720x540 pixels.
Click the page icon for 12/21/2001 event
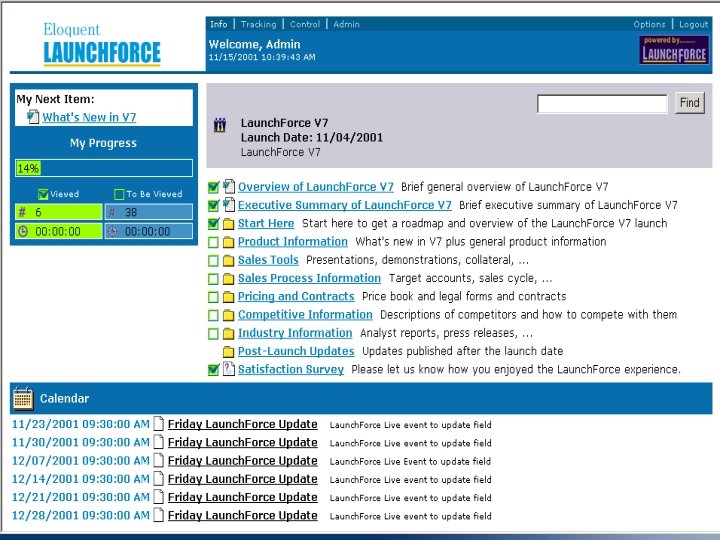pyautogui.click(x=158, y=497)
